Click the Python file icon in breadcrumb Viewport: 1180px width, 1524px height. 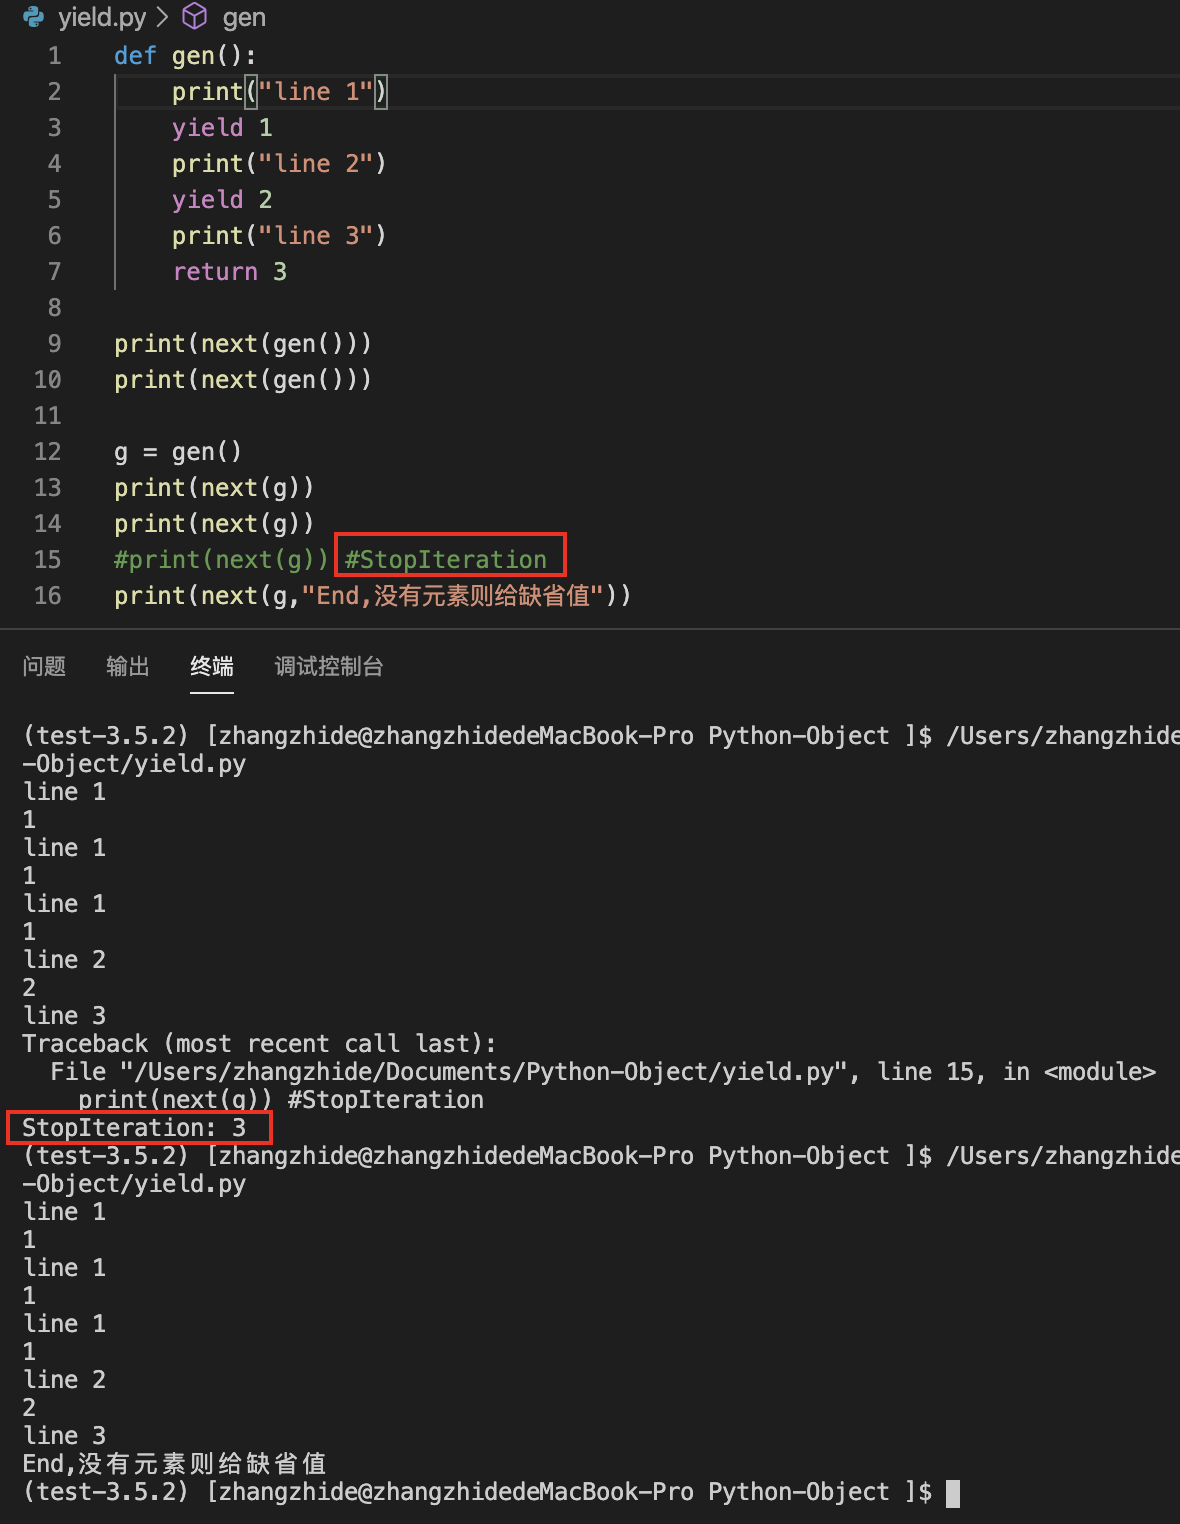pos(33,17)
